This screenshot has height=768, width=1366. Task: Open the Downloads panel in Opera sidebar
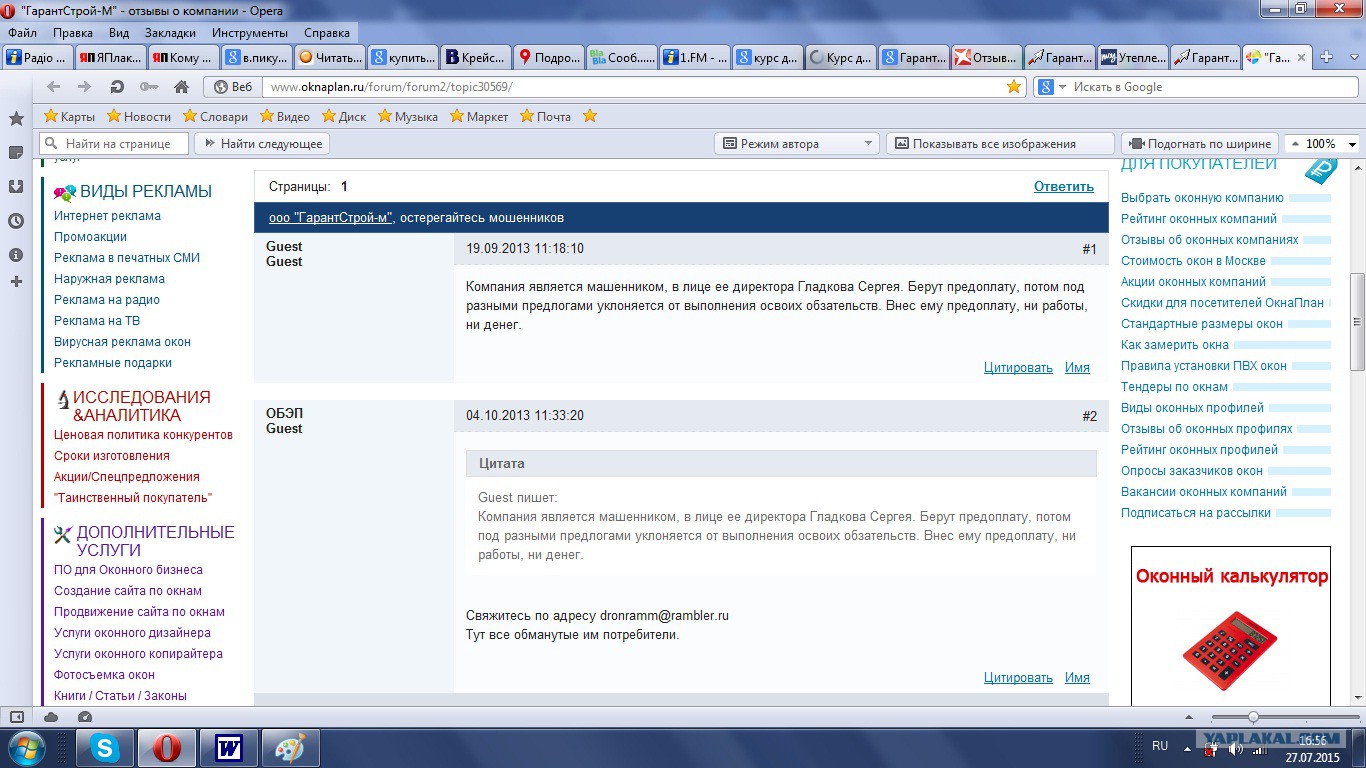pos(16,187)
